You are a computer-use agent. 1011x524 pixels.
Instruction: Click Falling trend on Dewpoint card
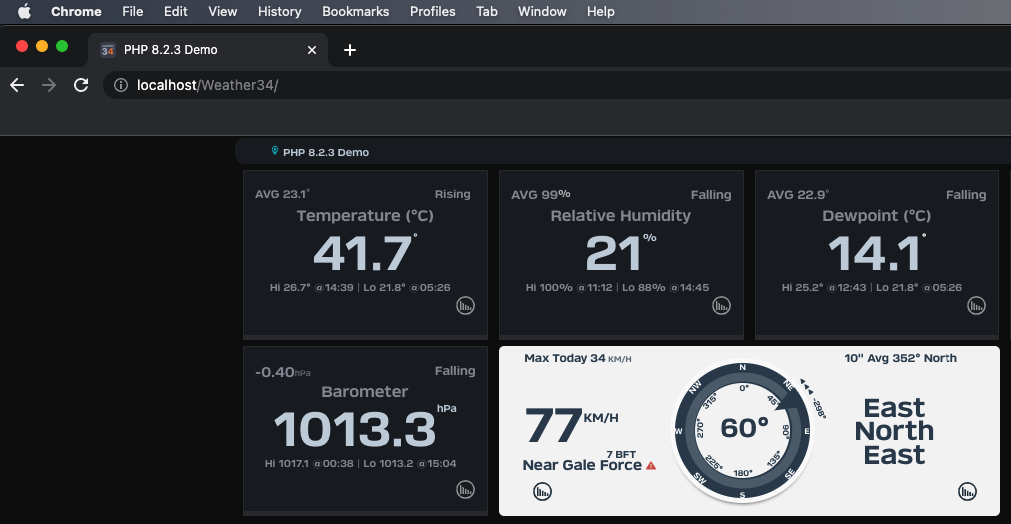966,195
